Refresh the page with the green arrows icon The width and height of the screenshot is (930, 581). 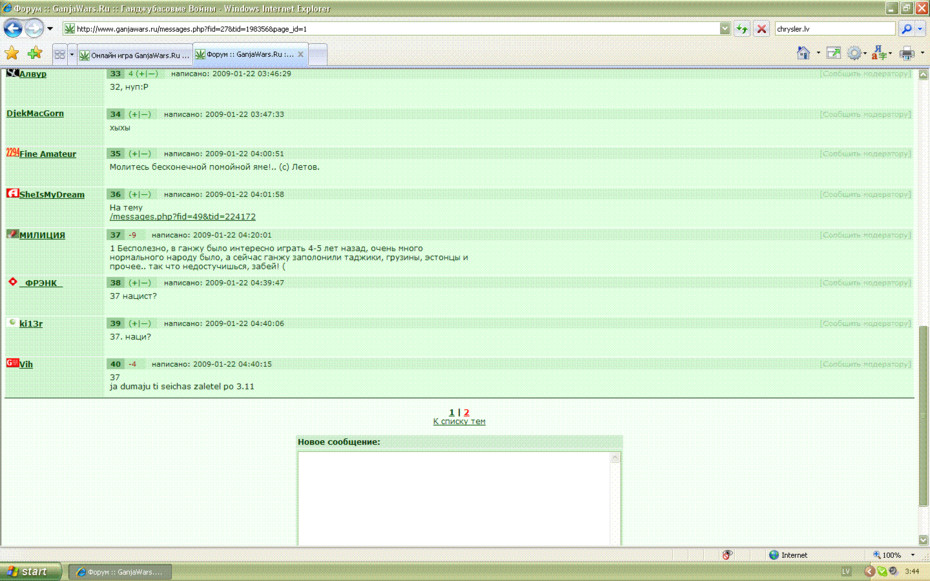tap(742, 28)
